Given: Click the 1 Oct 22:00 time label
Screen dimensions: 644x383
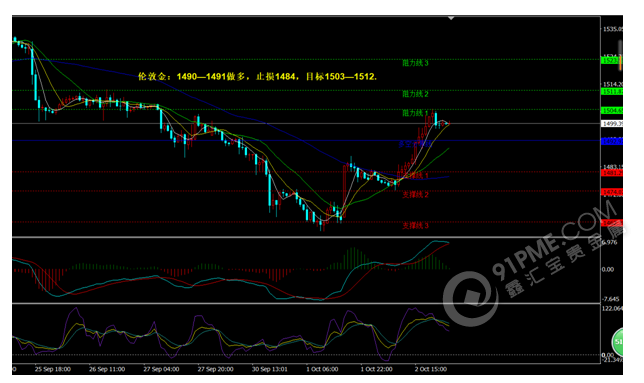Looking at the screenshot, I should click(376, 369).
